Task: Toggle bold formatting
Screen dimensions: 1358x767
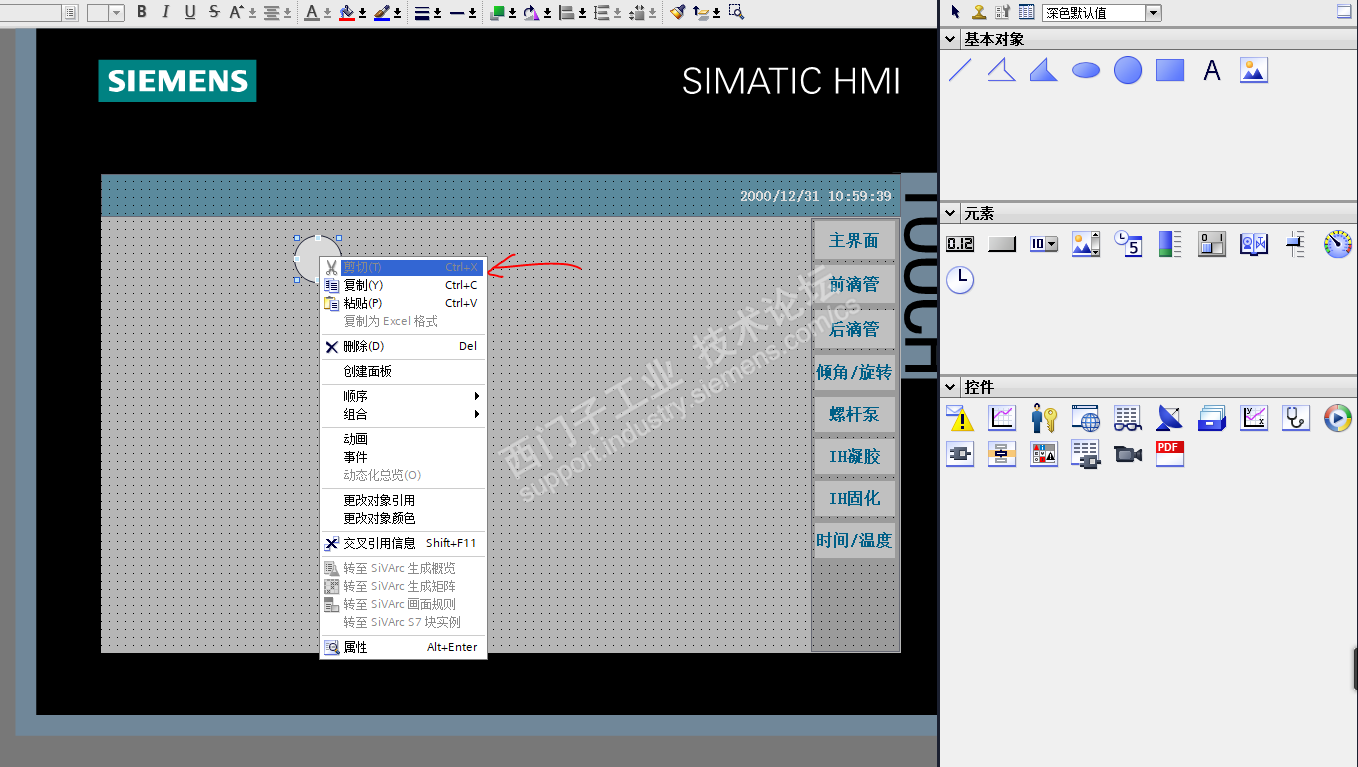Action: pos(141,12)
